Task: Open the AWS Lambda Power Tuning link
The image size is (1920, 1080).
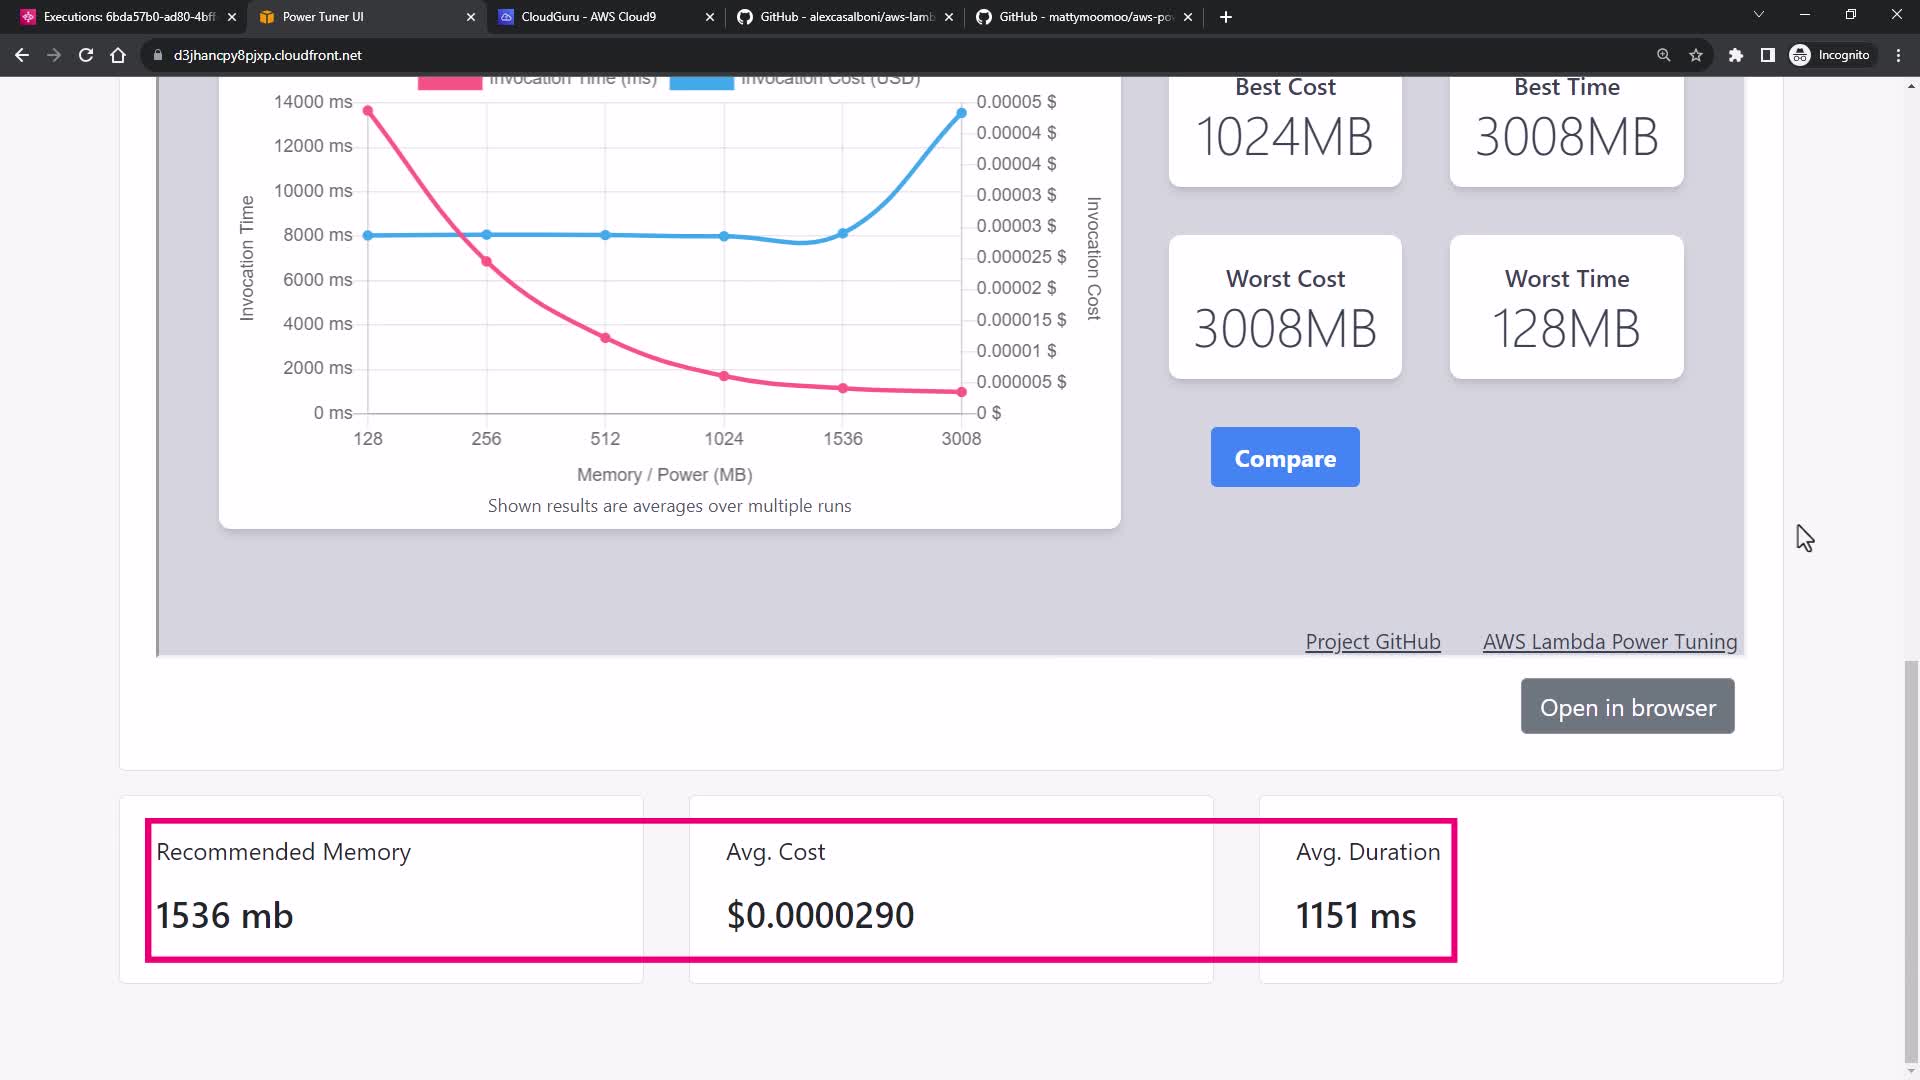Action: pos(1609,642)
